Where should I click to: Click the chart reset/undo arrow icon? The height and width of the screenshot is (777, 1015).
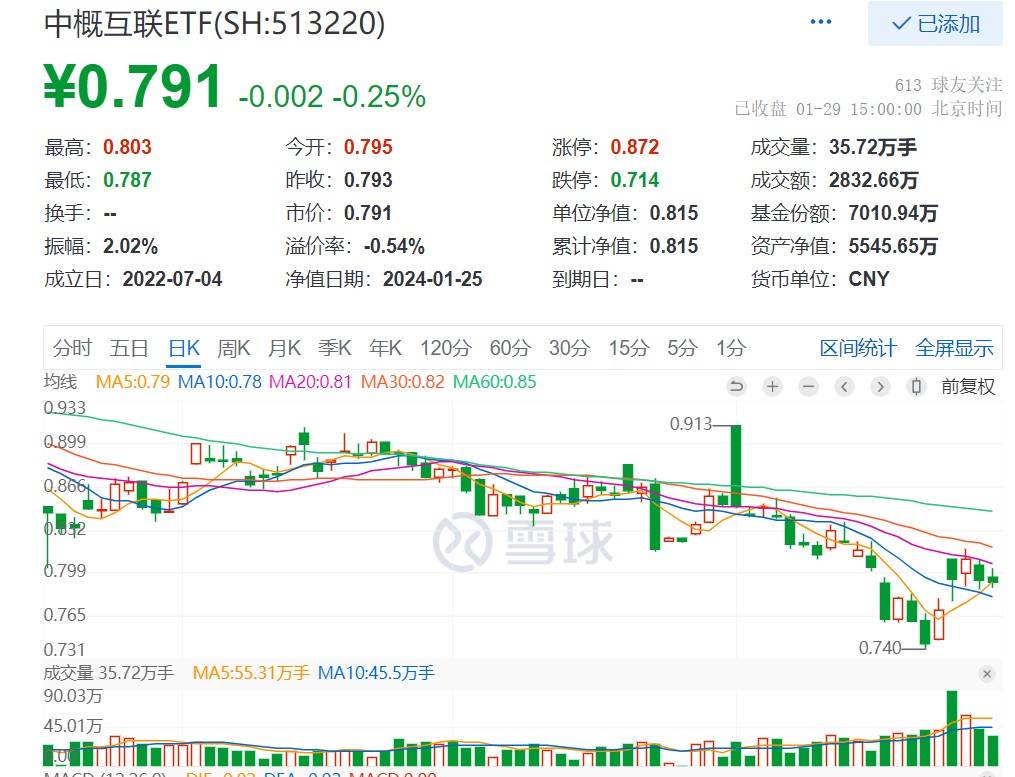737,386
